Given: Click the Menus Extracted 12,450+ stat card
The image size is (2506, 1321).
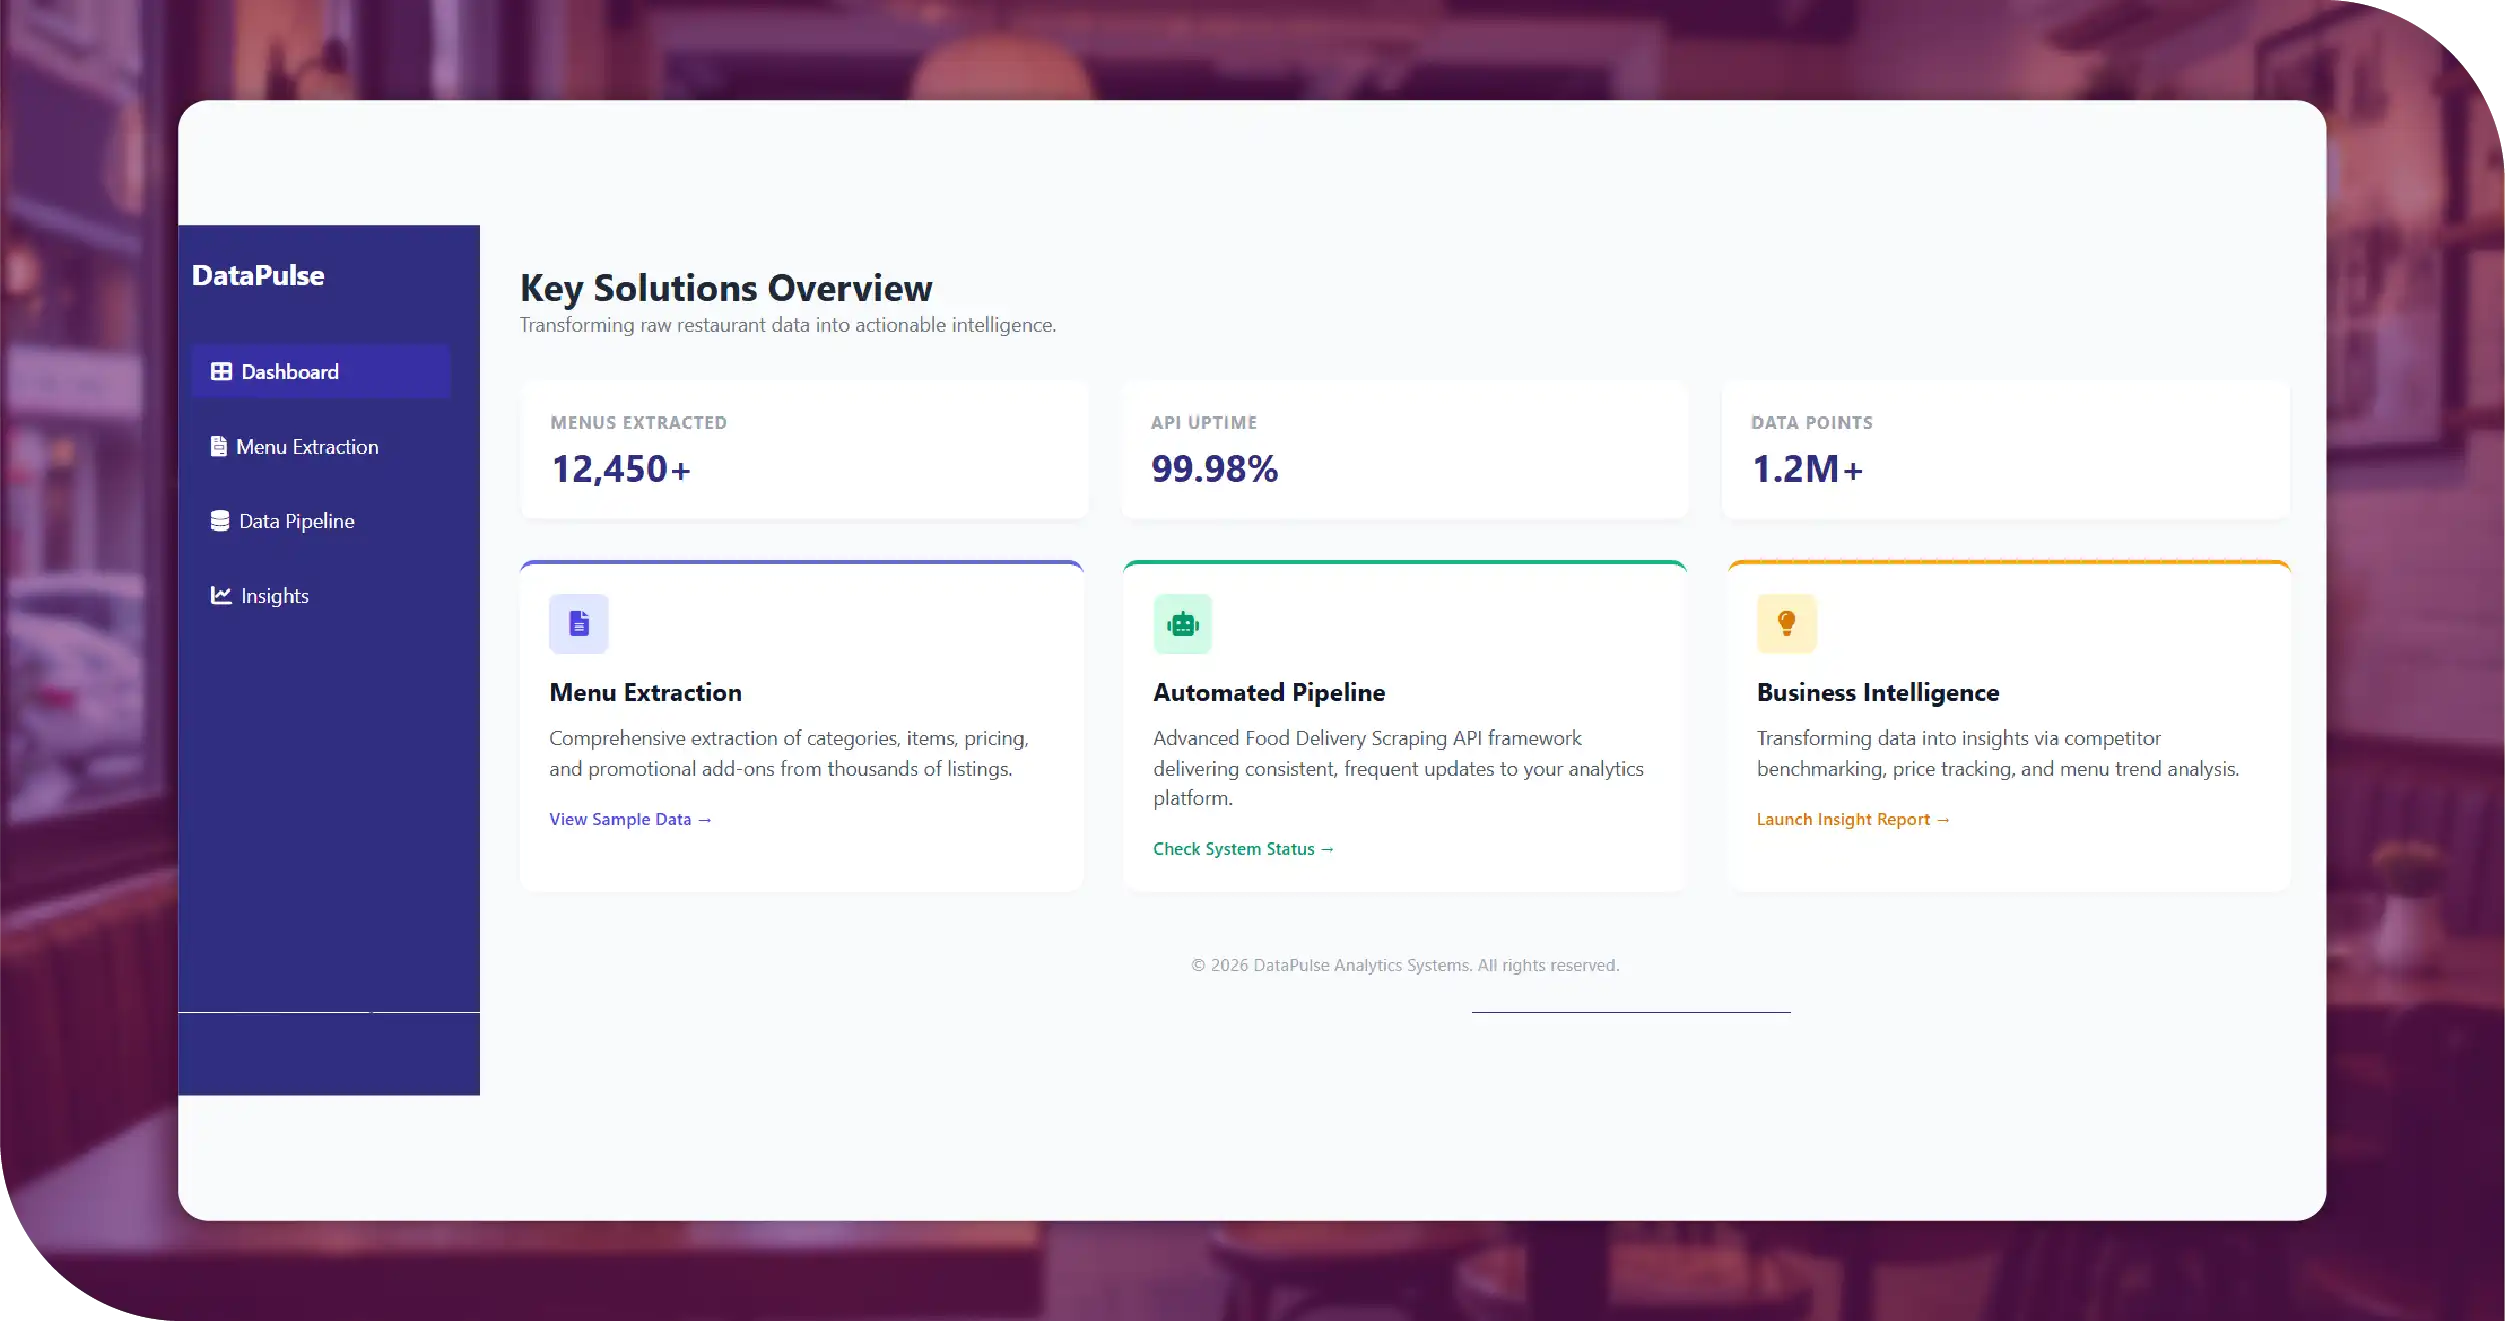Looking at the screenshot, I should click(804, 449).
